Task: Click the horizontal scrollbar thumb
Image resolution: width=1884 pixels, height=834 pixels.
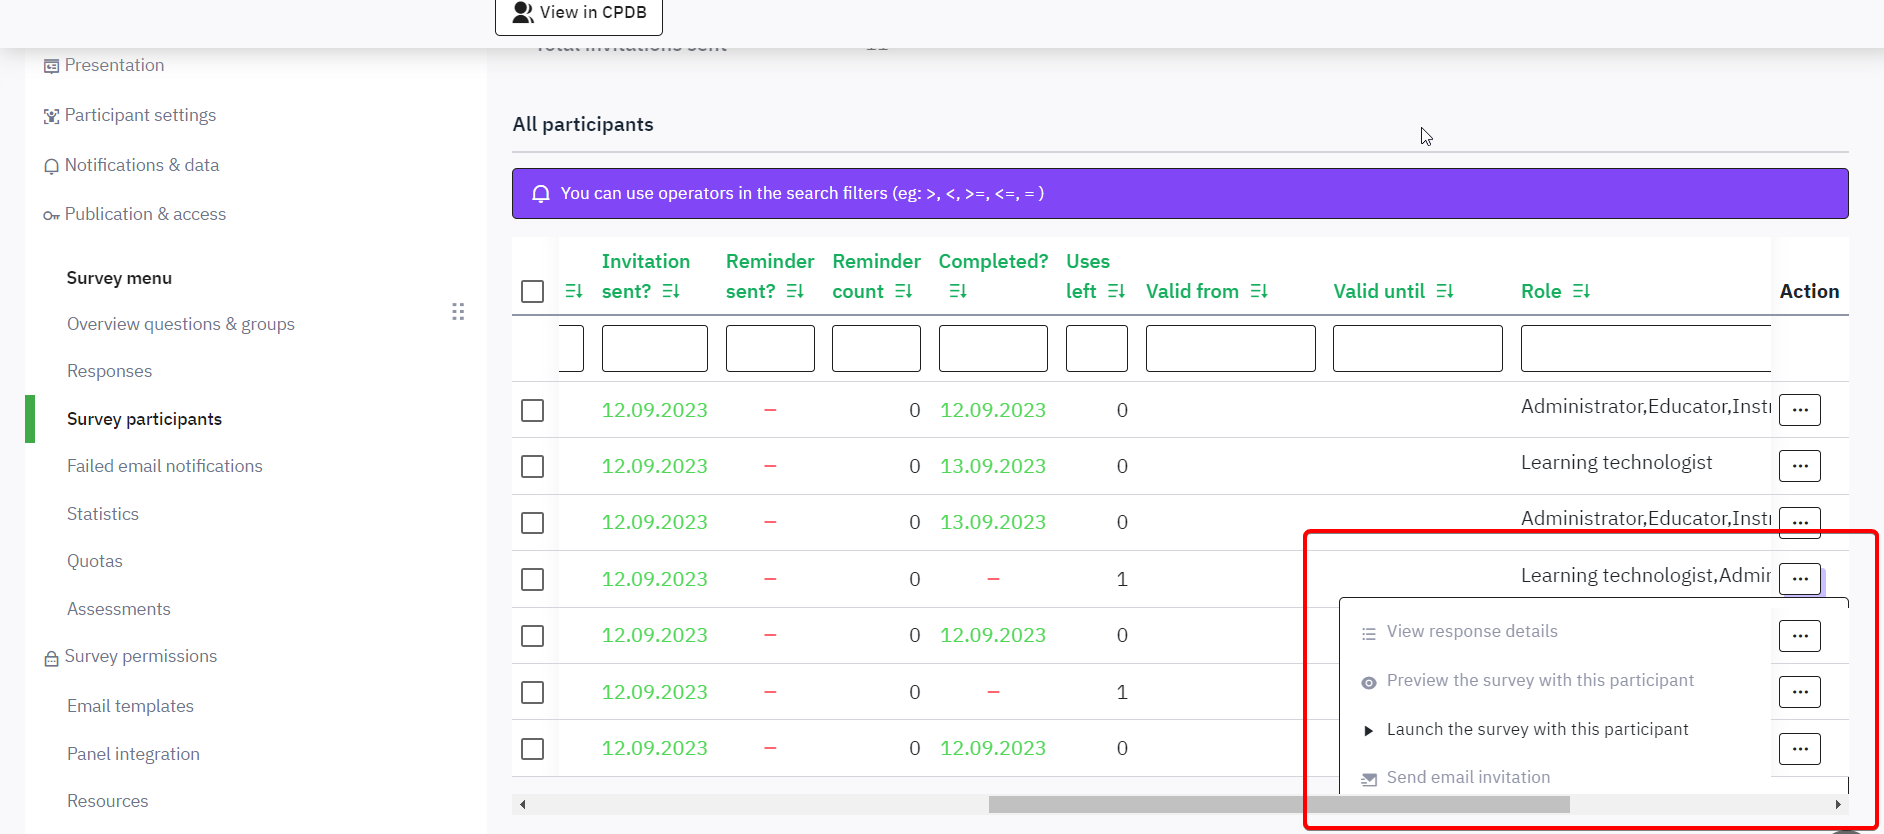Action: [x=1278, y=804]
